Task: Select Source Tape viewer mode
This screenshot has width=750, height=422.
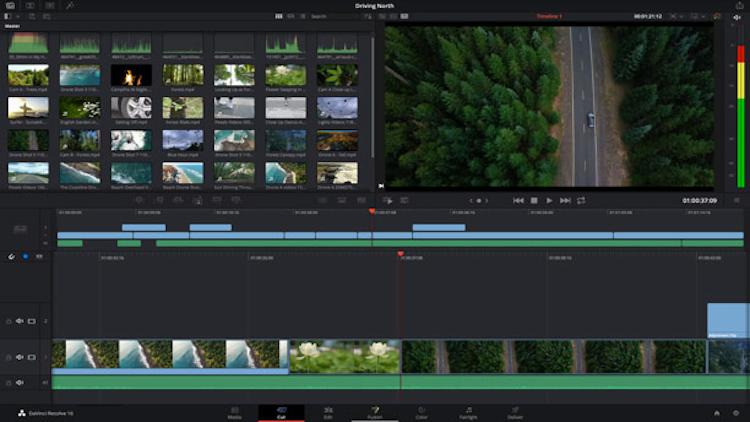Action: tap(393, 16)
